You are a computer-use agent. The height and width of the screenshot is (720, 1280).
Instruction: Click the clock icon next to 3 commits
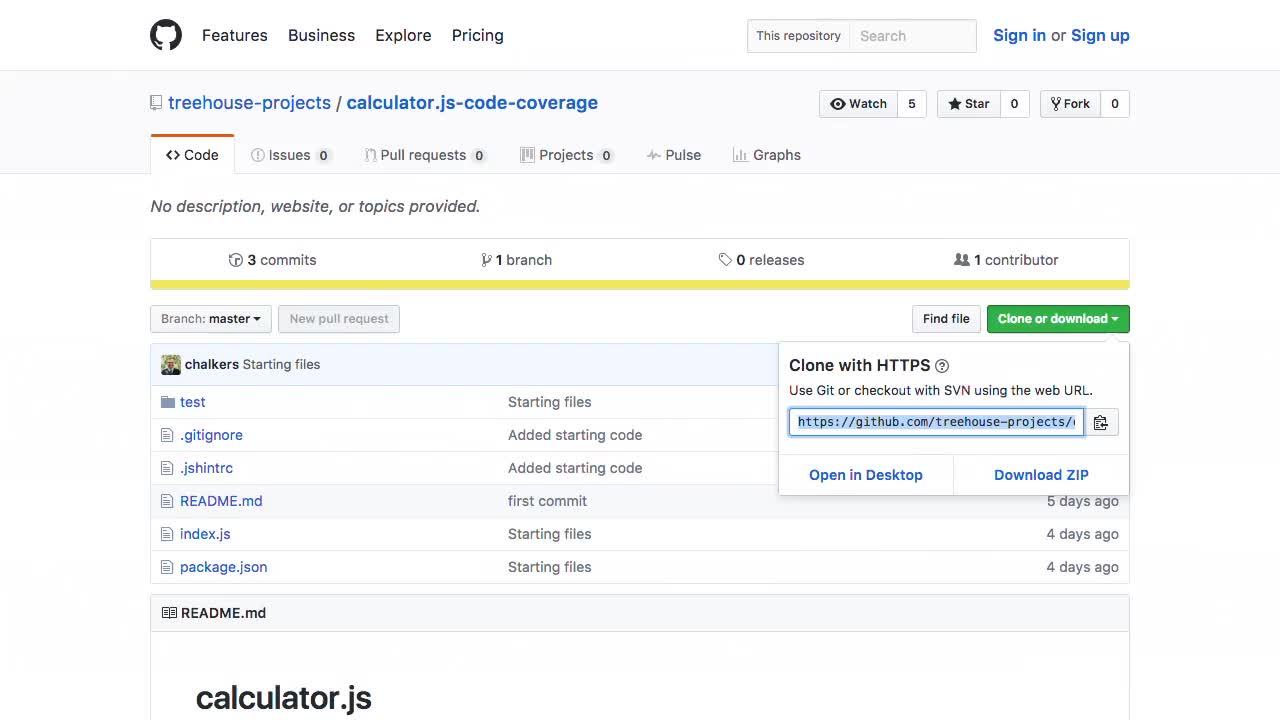coord(236,260)
